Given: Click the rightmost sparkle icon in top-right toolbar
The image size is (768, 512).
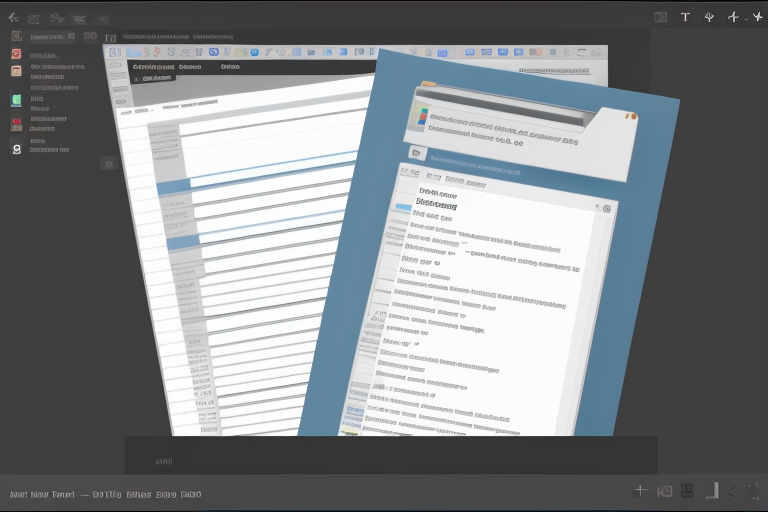Looking at the screenshot, I should click(757, 17).
